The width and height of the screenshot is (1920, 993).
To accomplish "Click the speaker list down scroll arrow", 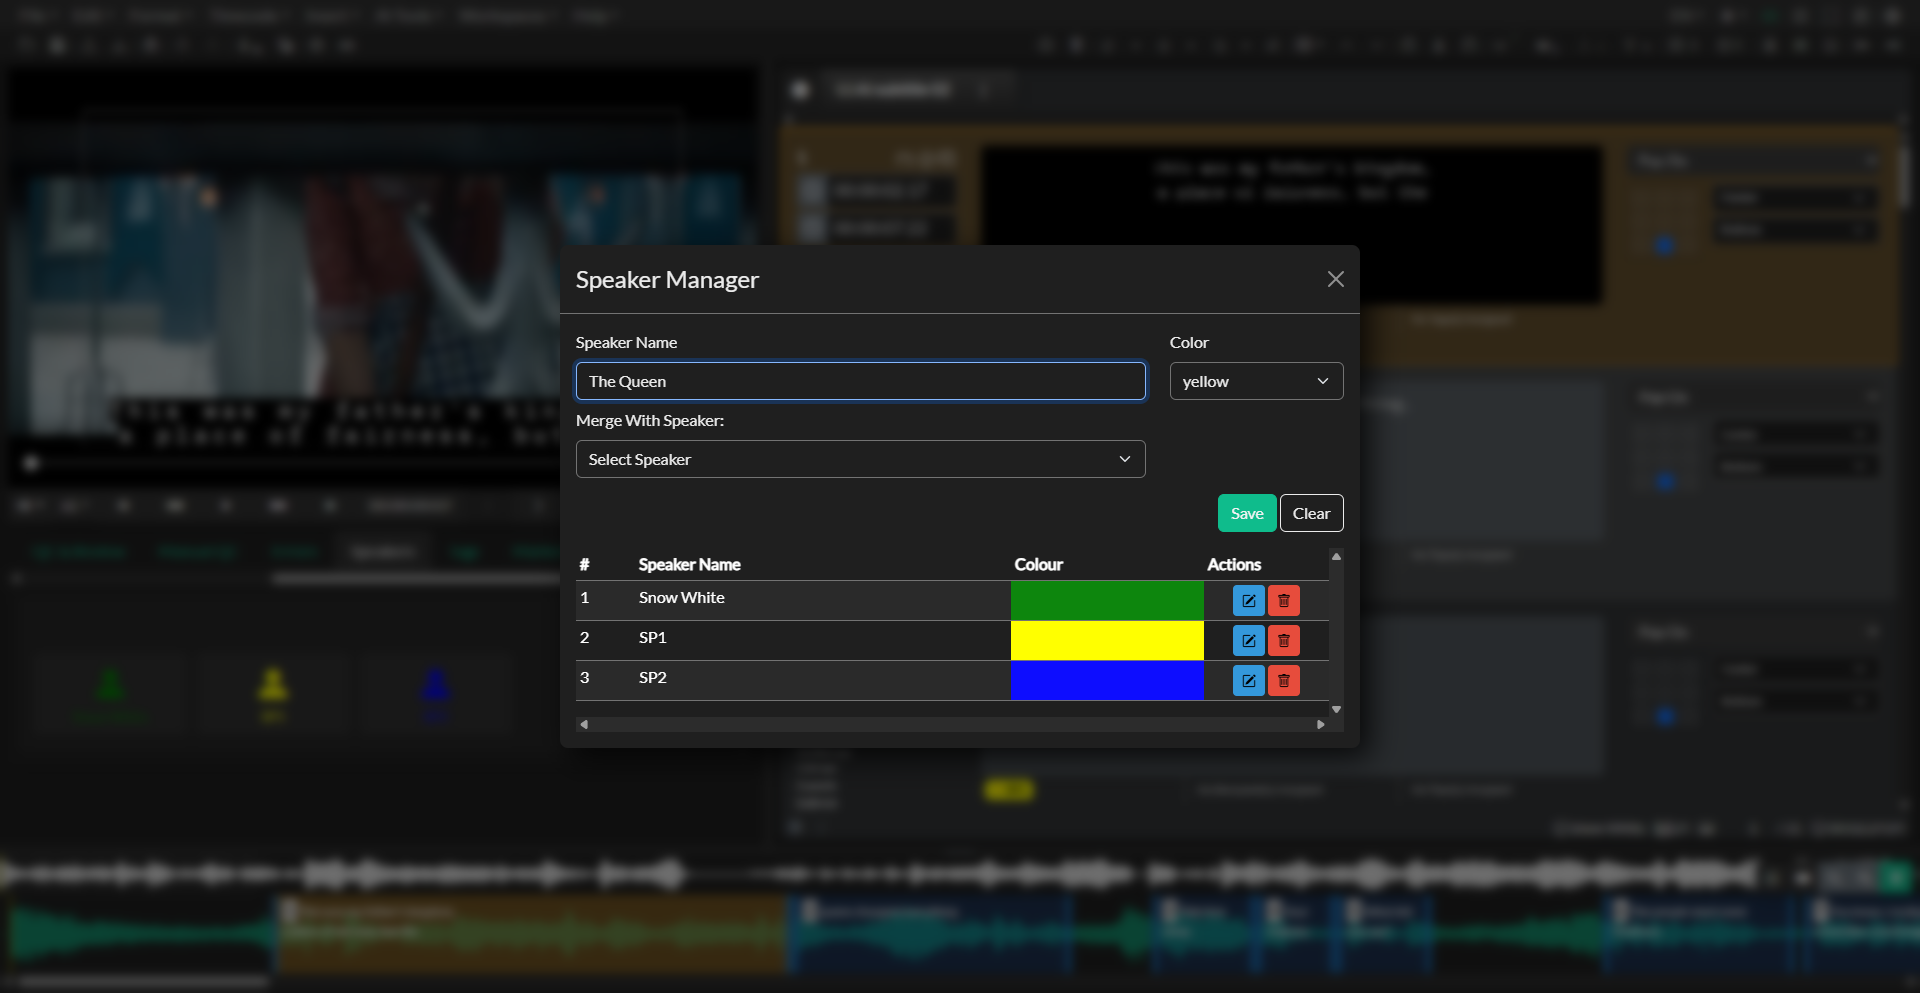I will coord(1336,709).
